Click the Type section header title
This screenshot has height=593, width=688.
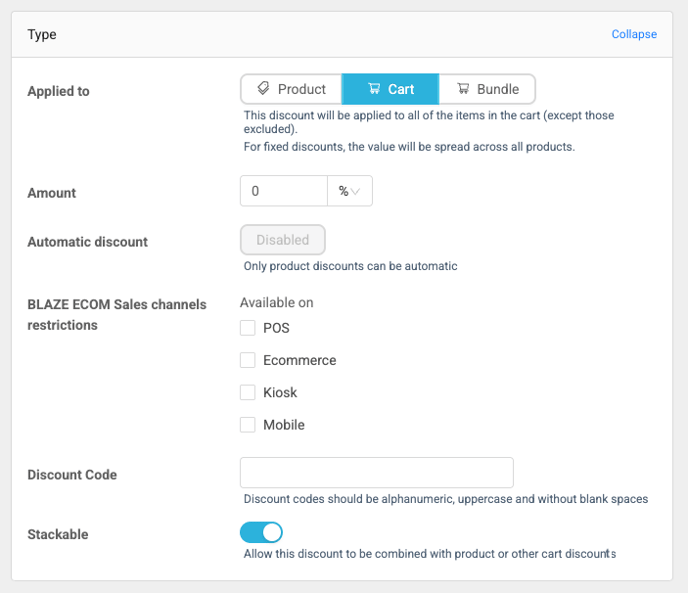coord(42,34)
